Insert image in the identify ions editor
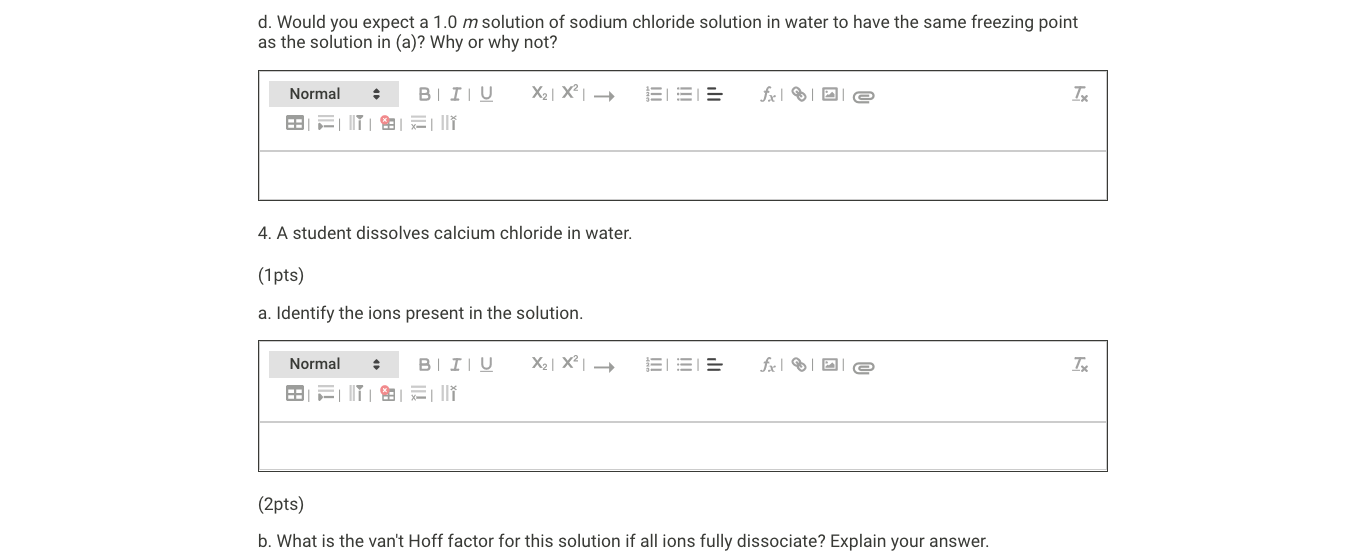This screenshot has height=559, width=1366. [x=830, y=365]
